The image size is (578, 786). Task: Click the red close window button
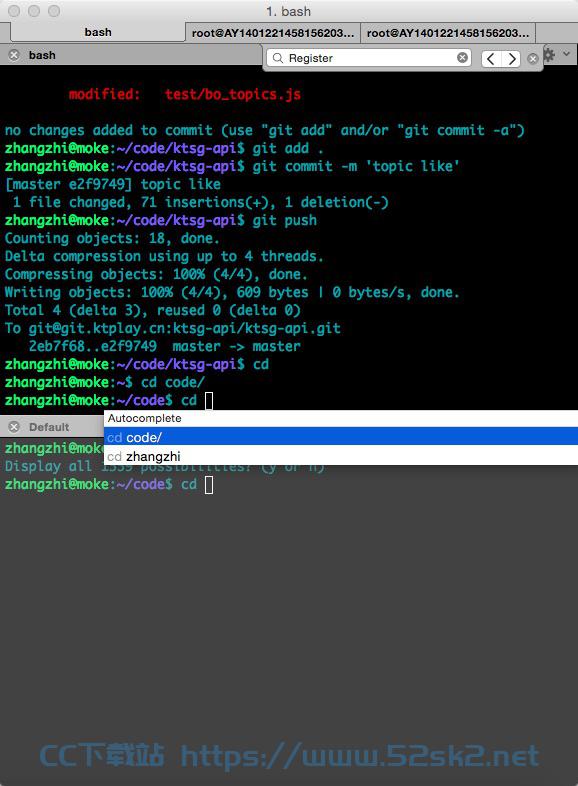tap(14, 11)
